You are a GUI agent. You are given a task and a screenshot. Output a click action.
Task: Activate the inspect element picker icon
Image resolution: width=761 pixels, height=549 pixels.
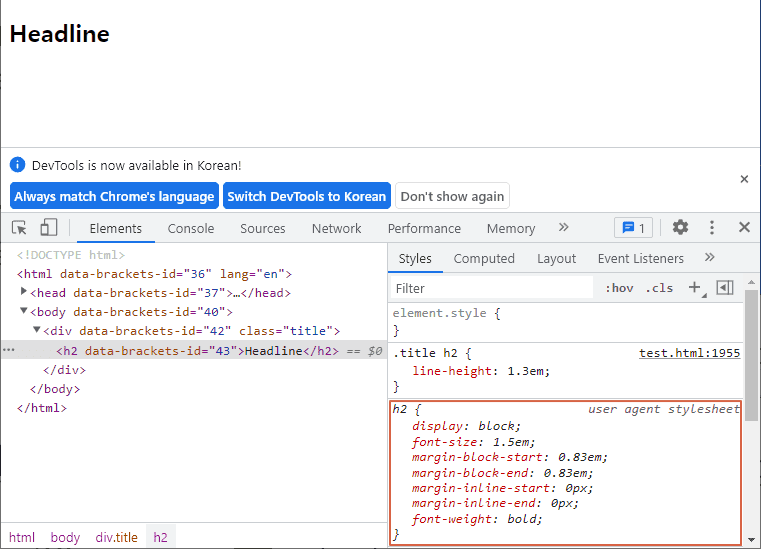tap(19, 228)
